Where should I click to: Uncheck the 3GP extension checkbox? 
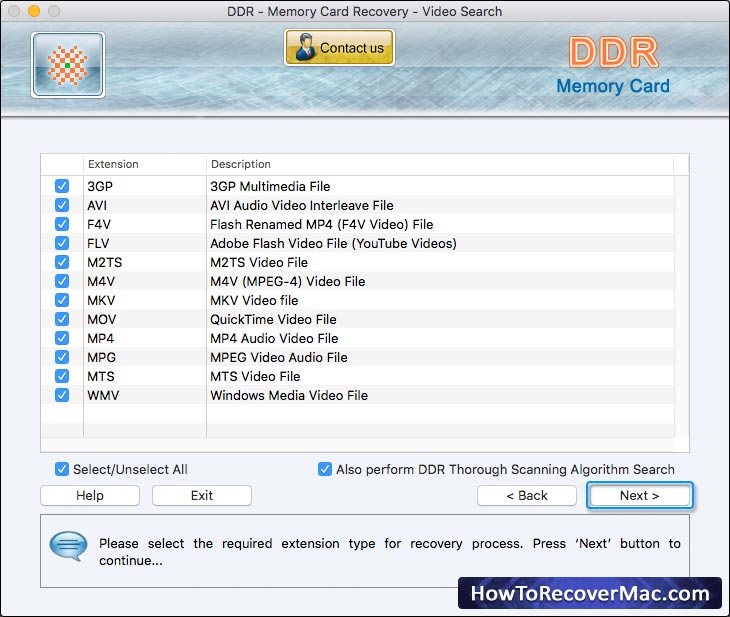(x=62, y=186)
